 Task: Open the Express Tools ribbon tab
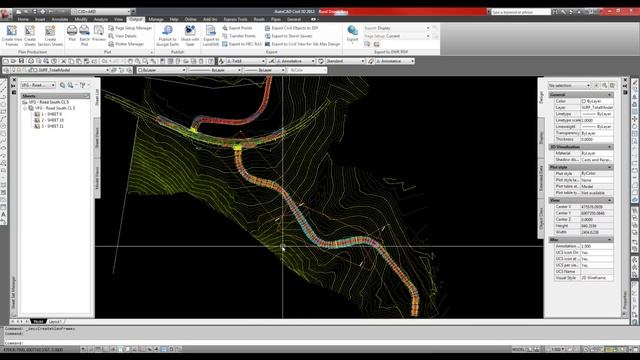[235, 19]
